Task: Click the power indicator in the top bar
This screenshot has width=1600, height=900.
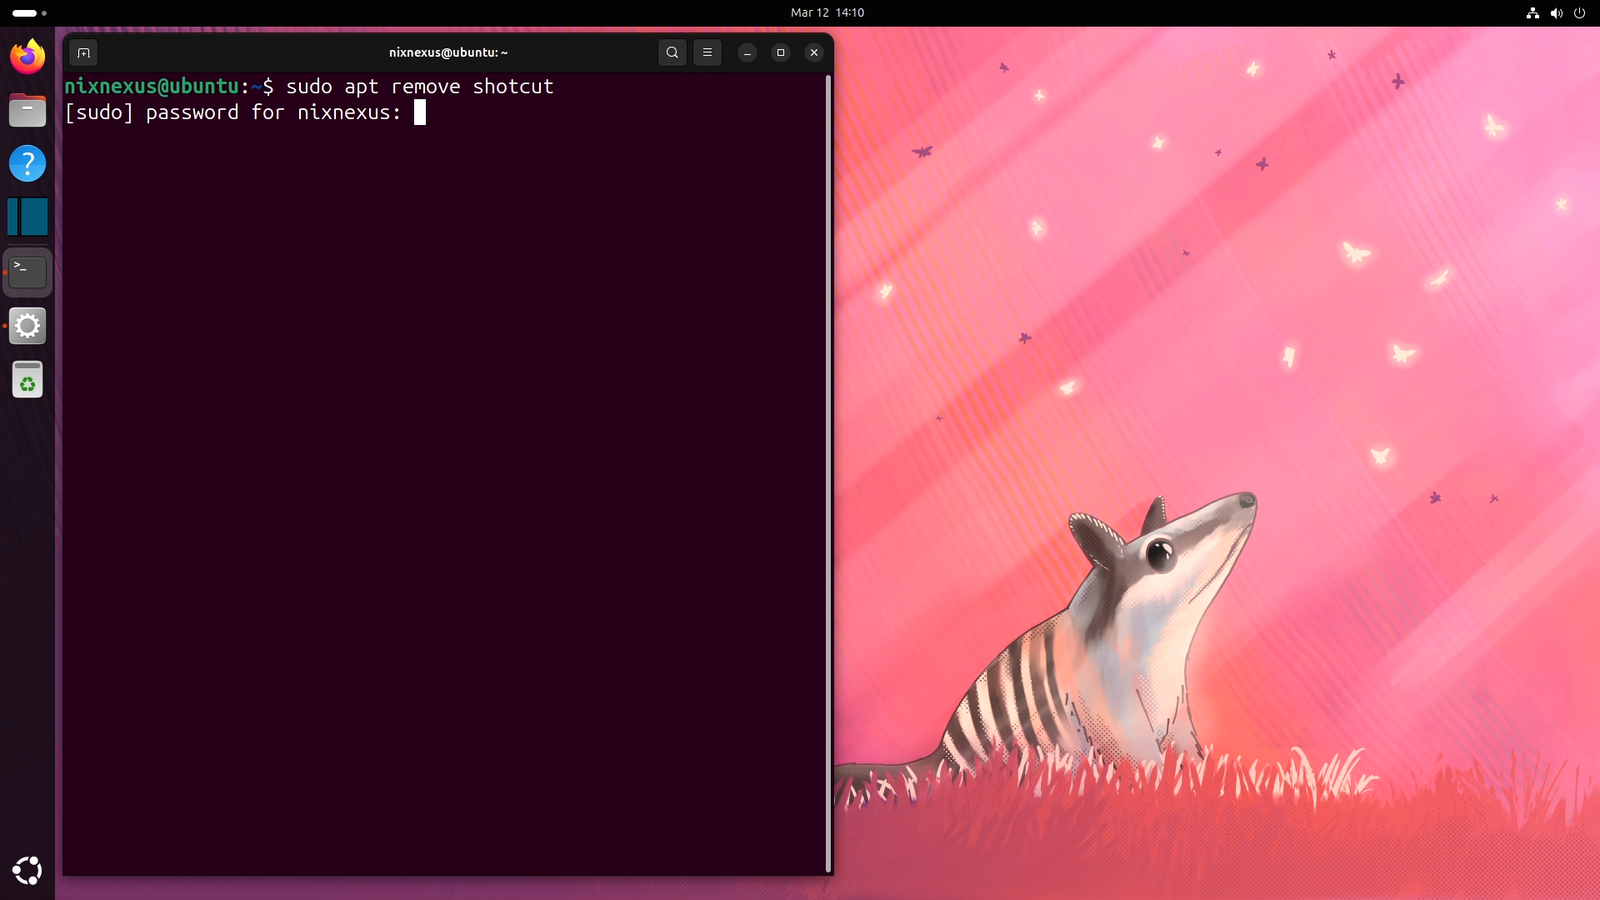Action: pyautogui.click(x=1579, y=13)
